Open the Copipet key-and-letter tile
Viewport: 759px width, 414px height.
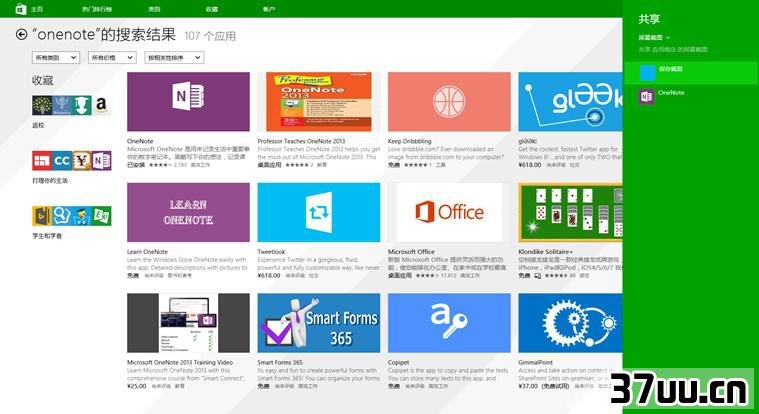click(449, 323)
